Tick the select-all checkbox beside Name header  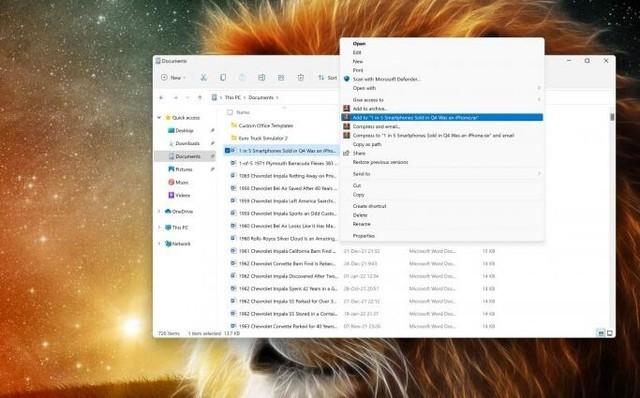[230, 112]
